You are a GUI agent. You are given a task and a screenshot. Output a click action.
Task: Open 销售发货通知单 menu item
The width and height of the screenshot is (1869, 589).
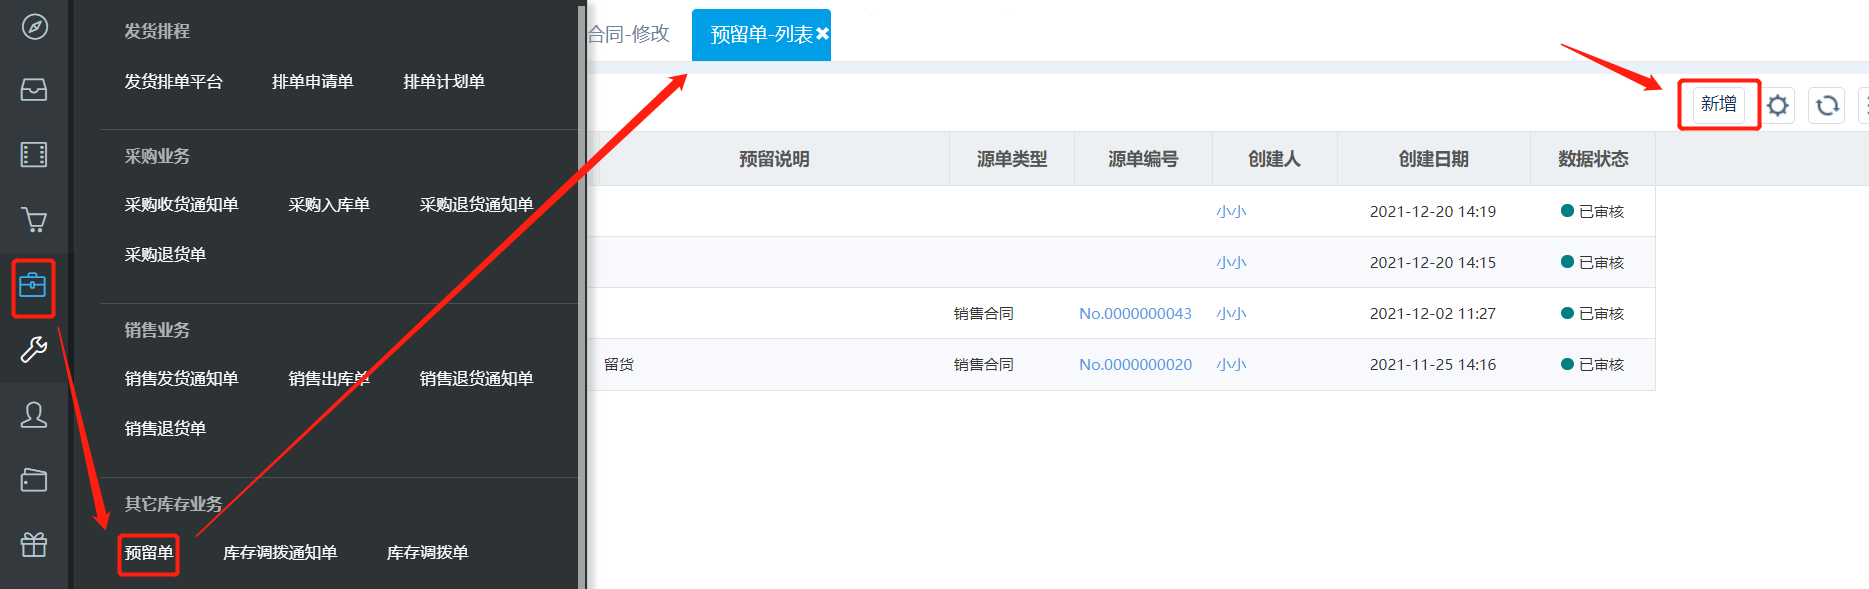tap(182, 379)
